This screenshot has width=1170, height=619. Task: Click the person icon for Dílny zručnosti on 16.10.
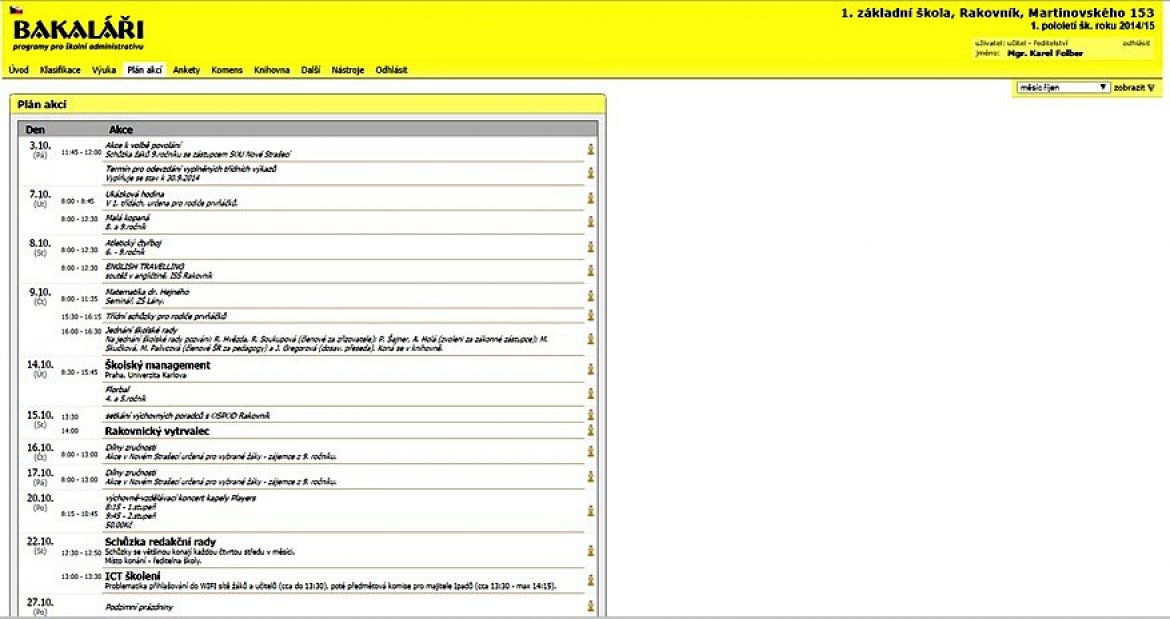coord(590,451)
